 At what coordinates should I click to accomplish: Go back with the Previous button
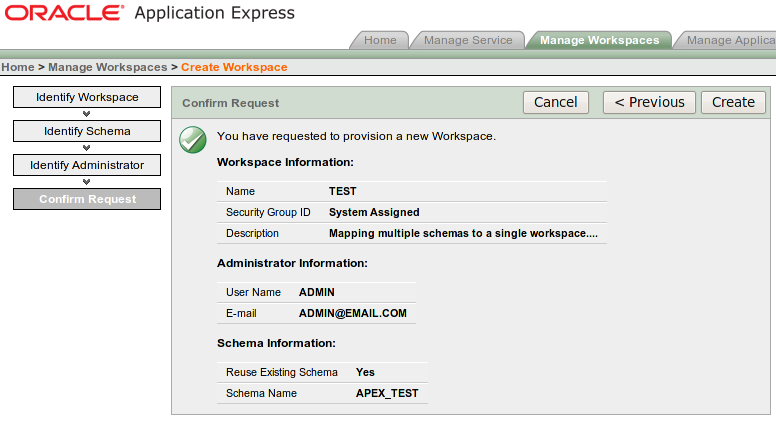pos(649,102)
